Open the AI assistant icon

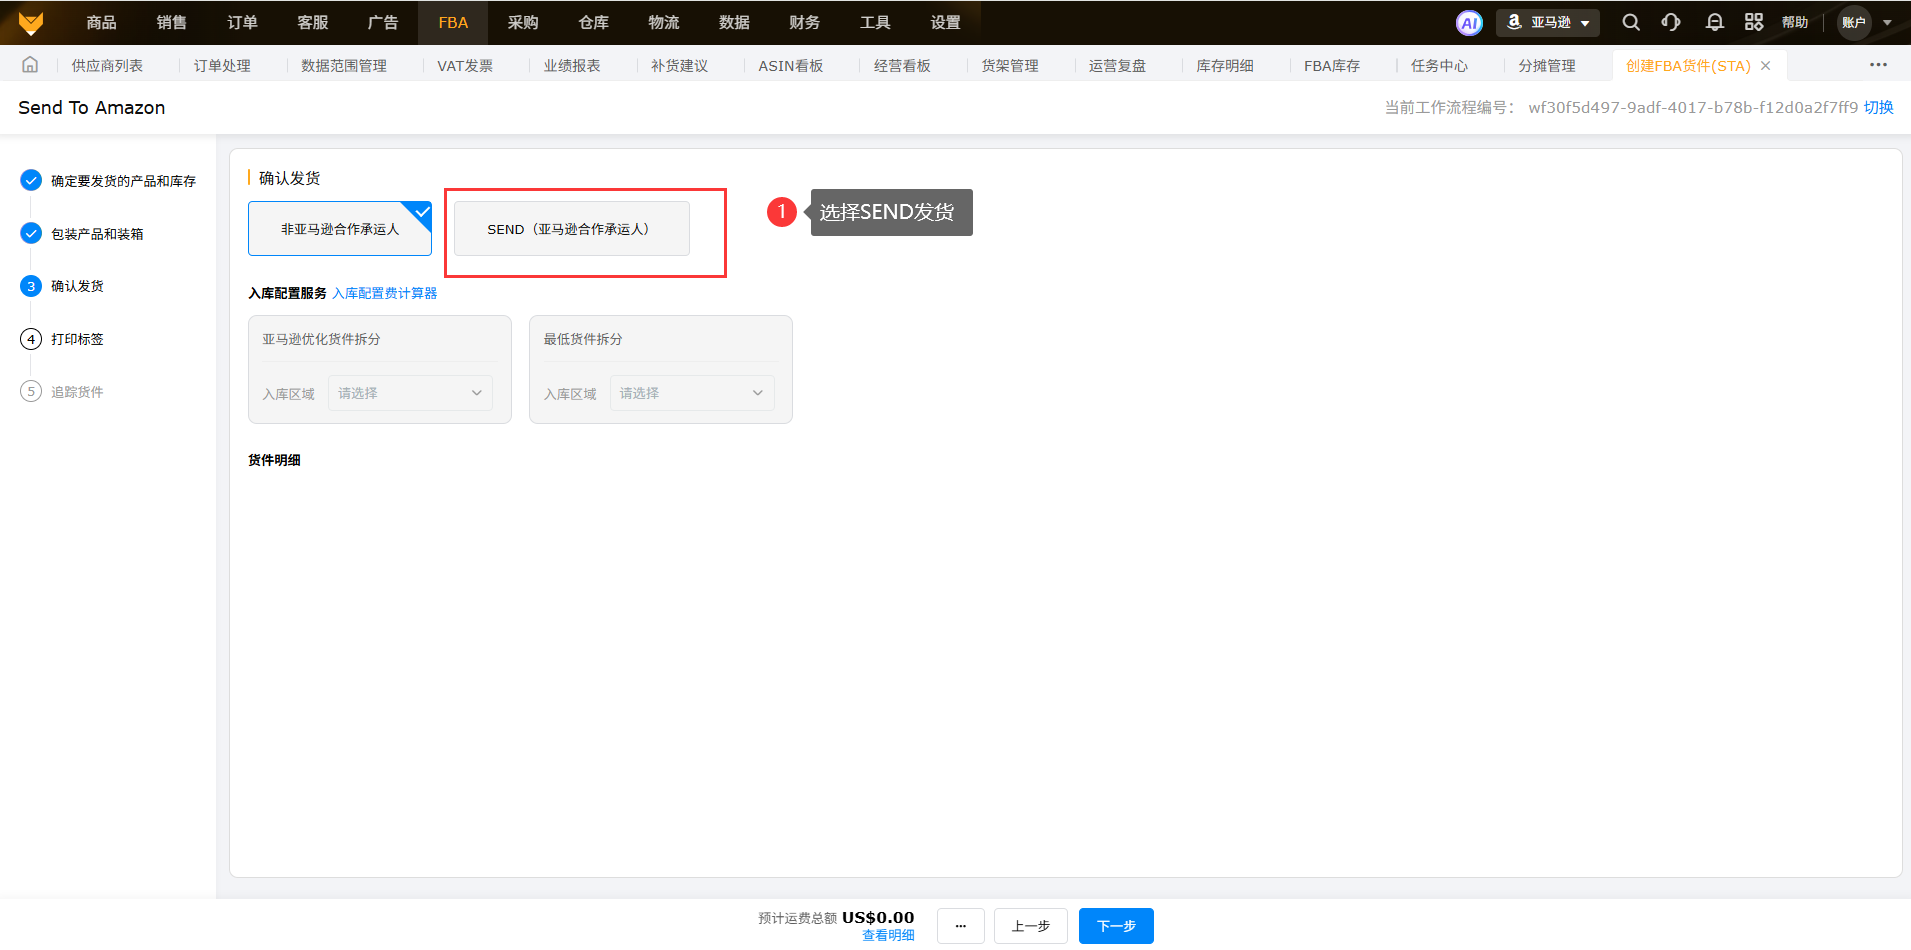point(1469,23)
